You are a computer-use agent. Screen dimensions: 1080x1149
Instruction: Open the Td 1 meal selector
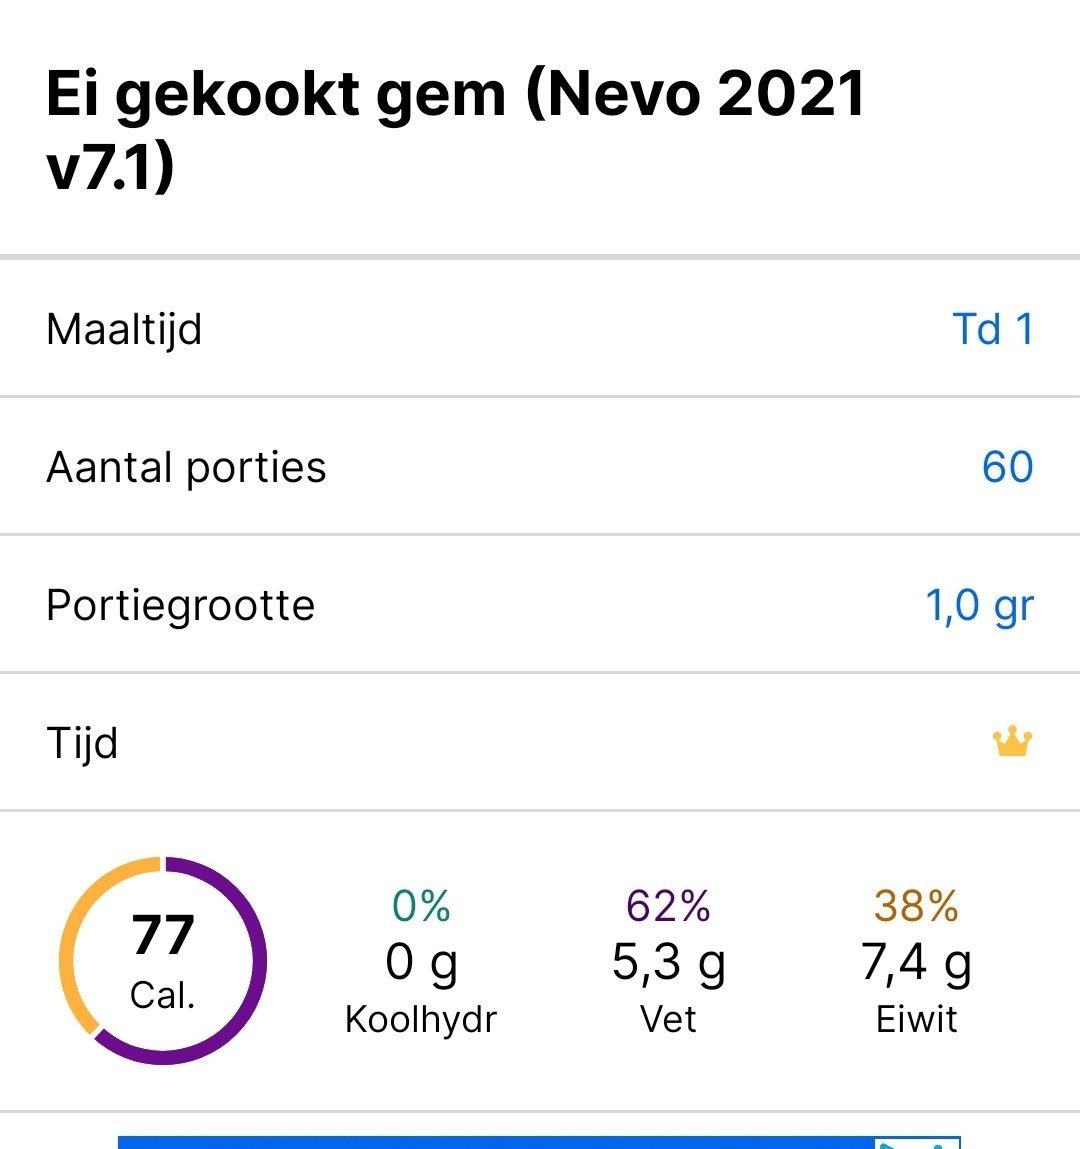tap(992, 329)
